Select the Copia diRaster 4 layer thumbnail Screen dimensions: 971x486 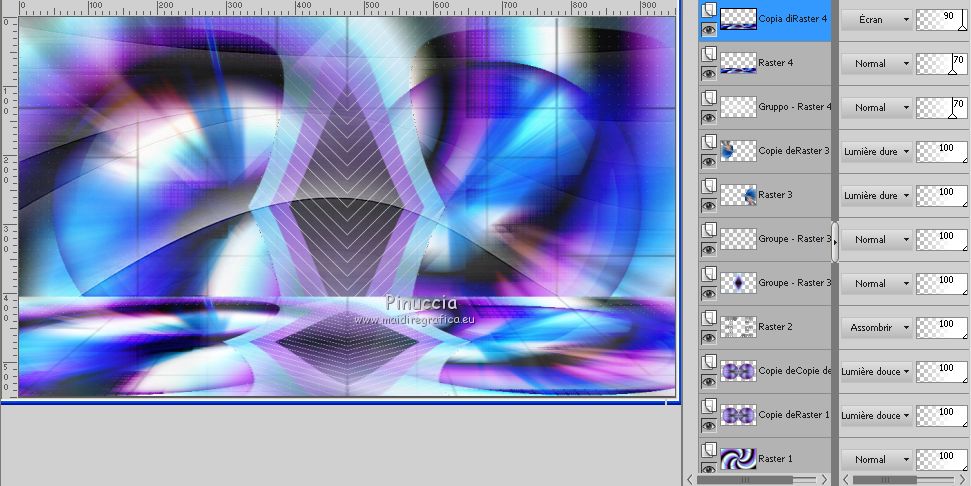click(x=738, y=19)
